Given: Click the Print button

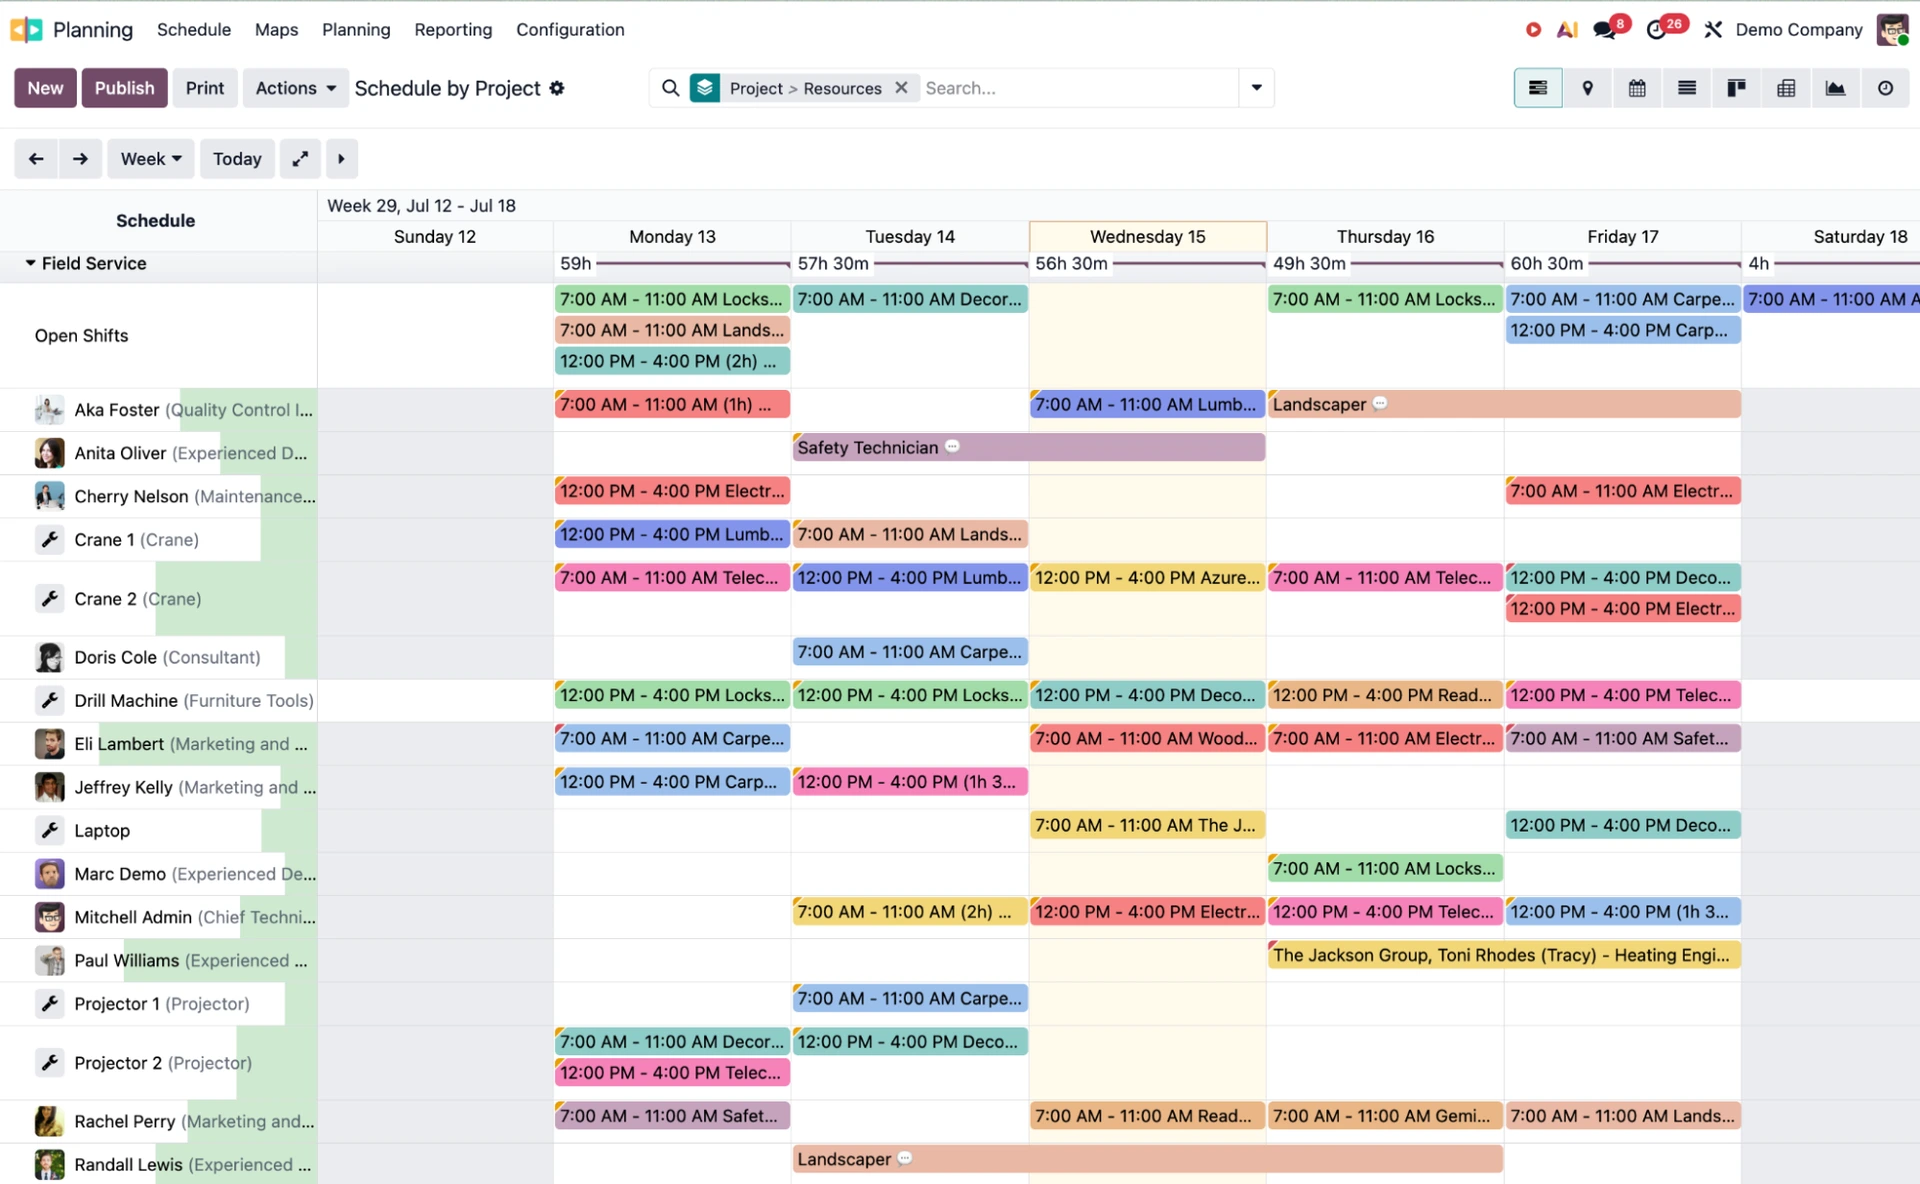Looking at the screenshot, I should click(205, 88).
